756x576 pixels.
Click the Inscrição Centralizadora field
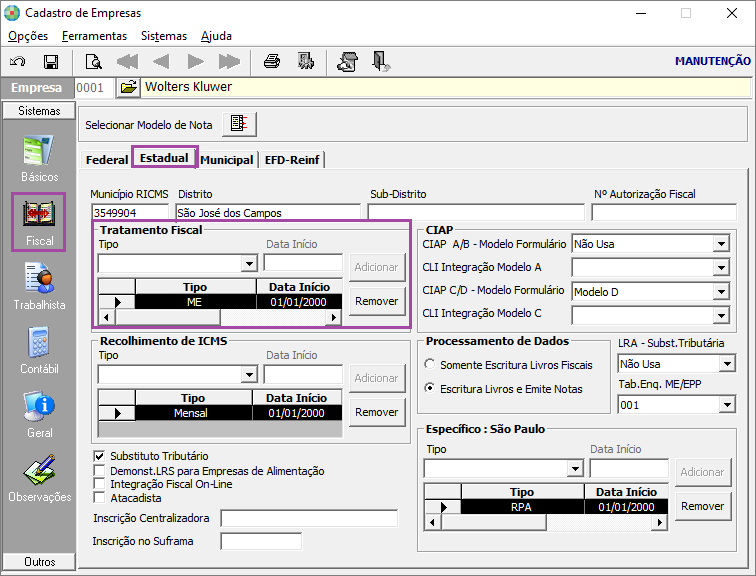pos(309,518)
